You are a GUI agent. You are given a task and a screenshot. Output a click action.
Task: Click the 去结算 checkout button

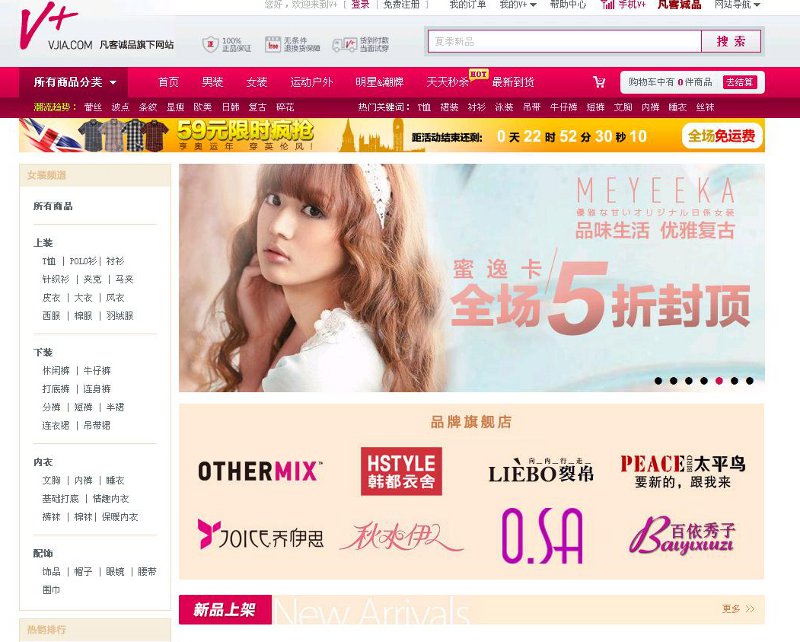click(740, 82)
